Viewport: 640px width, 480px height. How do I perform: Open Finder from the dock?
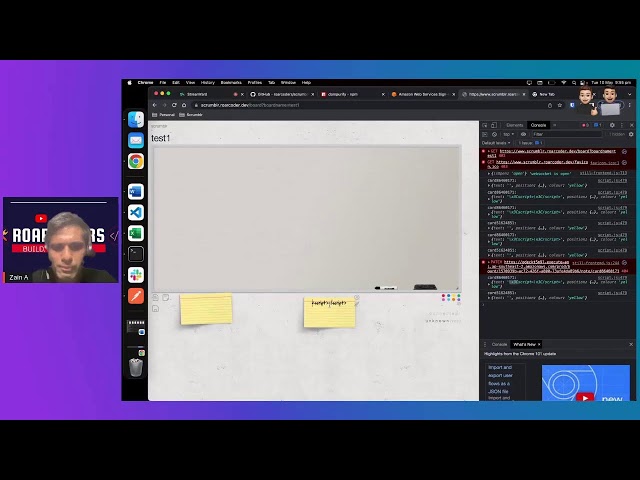click(136, 120)
